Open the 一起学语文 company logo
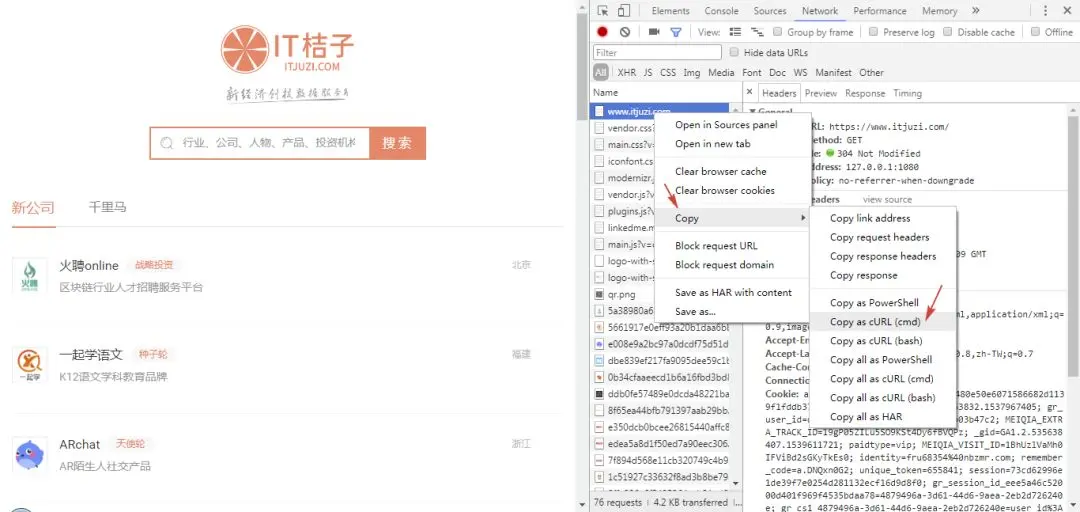 coord(30,365)
